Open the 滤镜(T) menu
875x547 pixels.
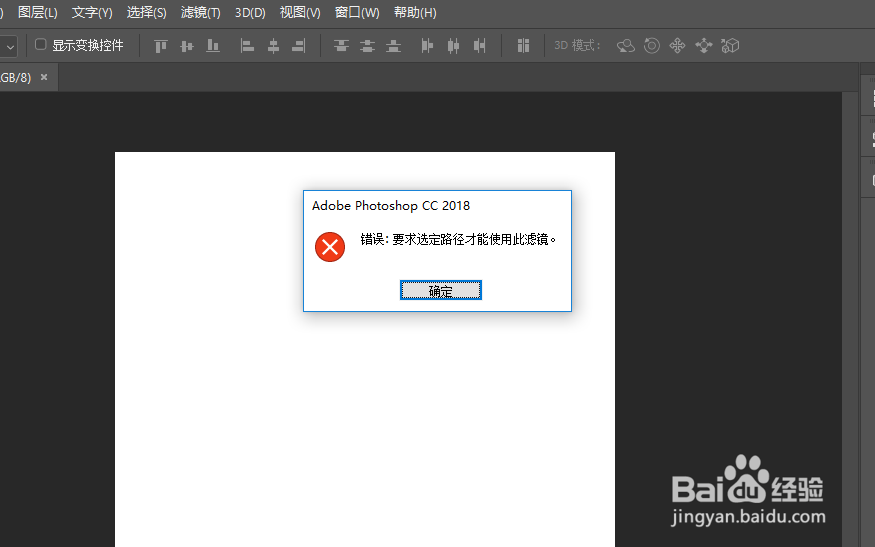200,12
